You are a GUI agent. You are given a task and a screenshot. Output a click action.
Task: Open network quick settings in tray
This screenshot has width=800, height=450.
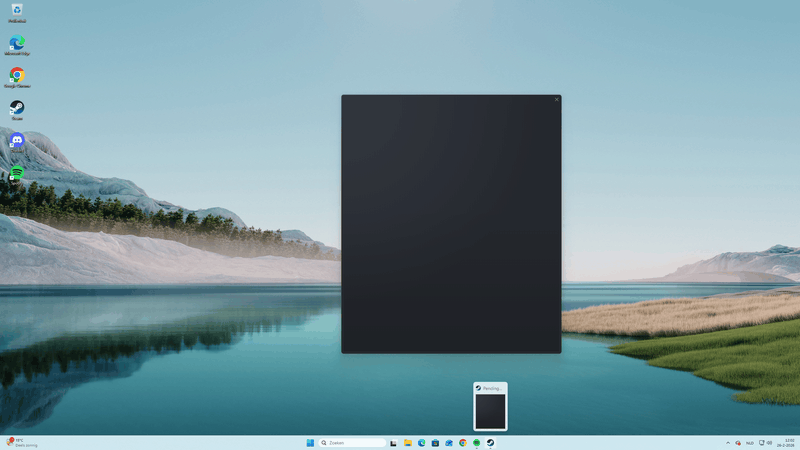click(x=762, y=443)
